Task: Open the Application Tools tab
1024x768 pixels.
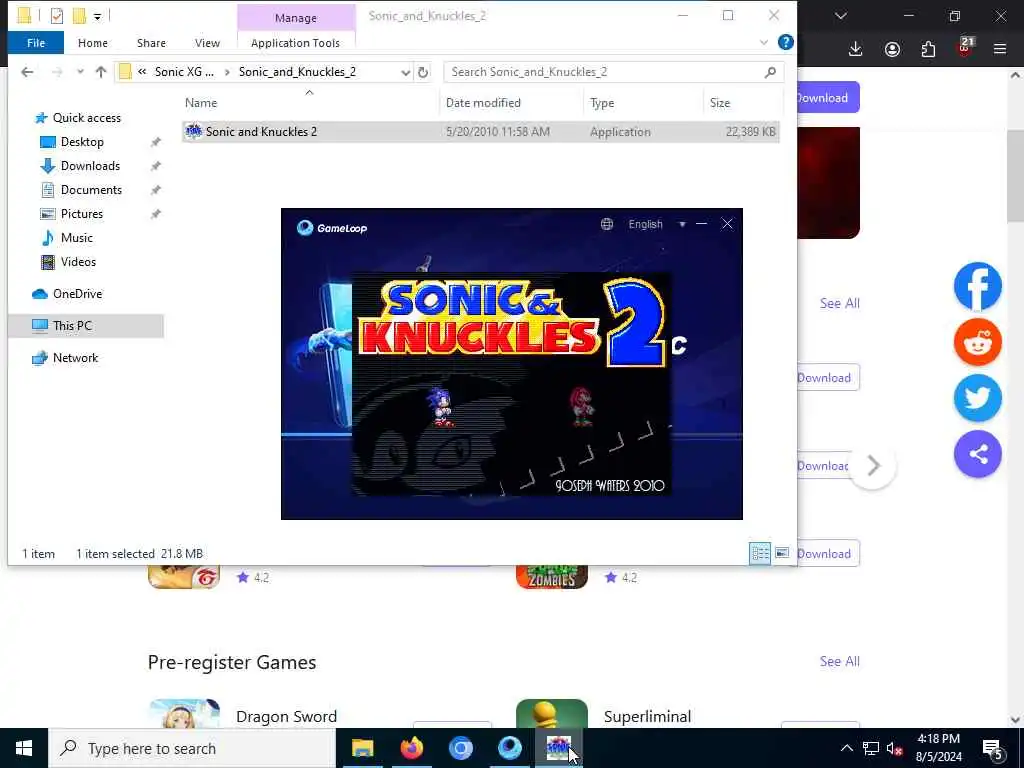Action: pos(295,43)
